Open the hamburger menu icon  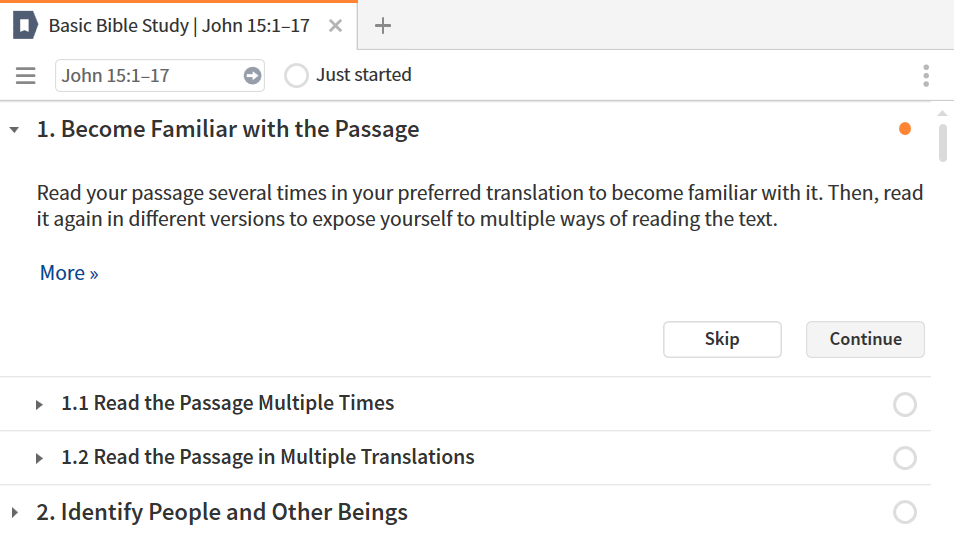pos(26,75)
